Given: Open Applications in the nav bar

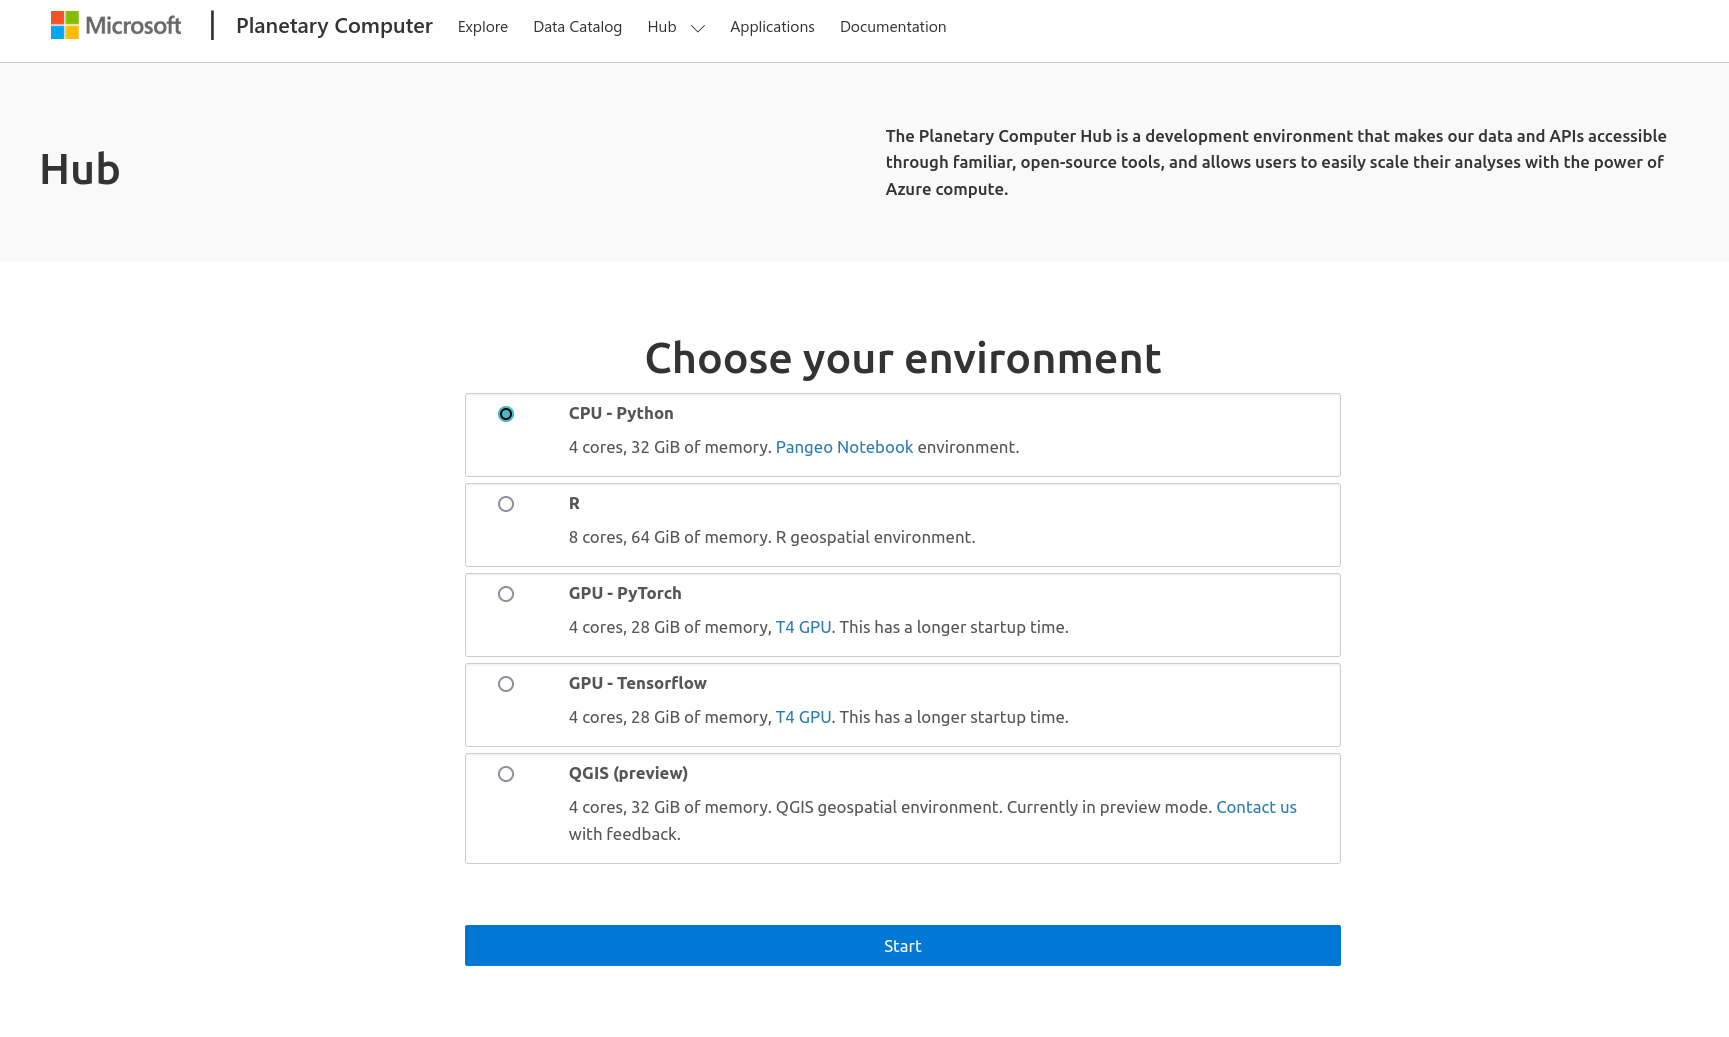Looking at the screenshot, I should pyautogui.click(x=772, y=27).
